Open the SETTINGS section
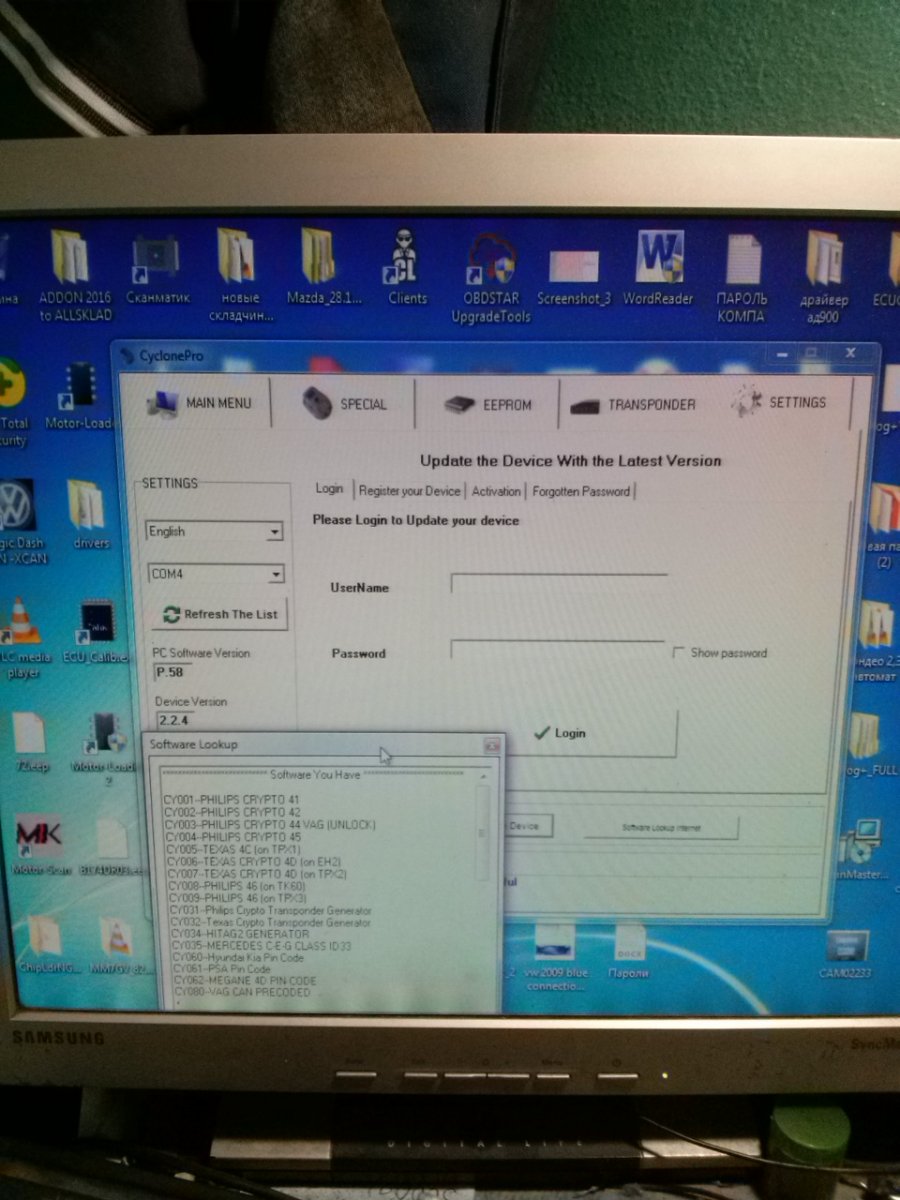This screenshot has height=1200, width=900. click(x=778, y=402)
